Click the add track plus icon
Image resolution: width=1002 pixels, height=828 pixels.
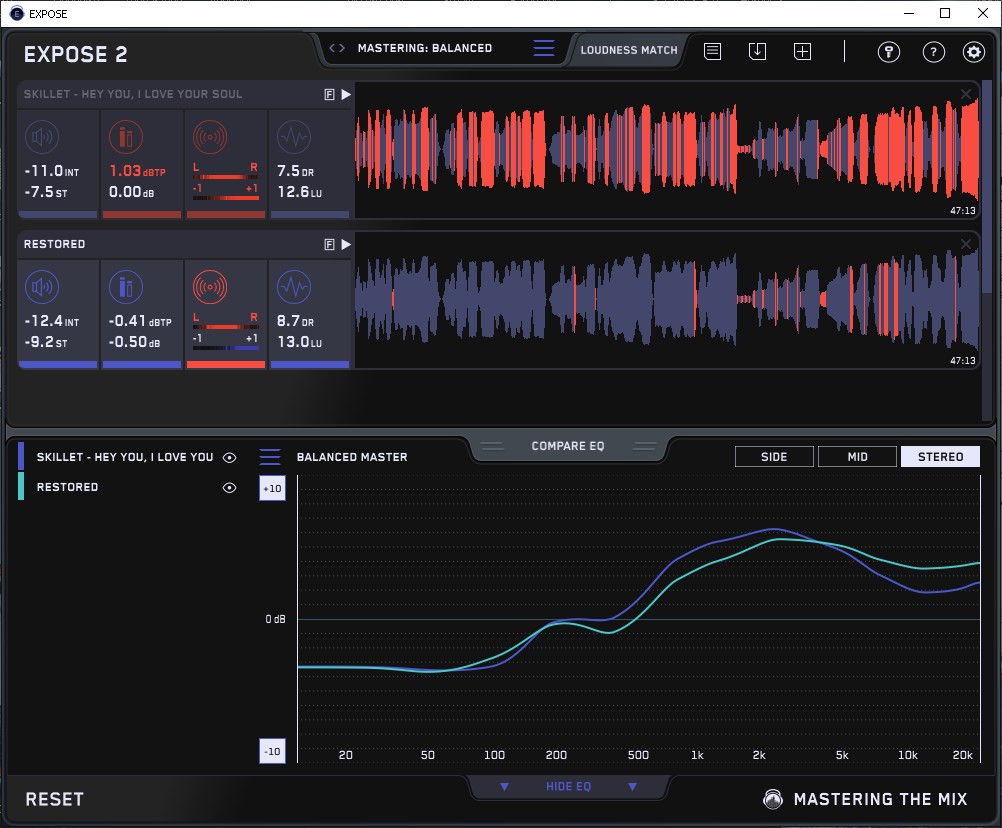[x=802, y=51]
